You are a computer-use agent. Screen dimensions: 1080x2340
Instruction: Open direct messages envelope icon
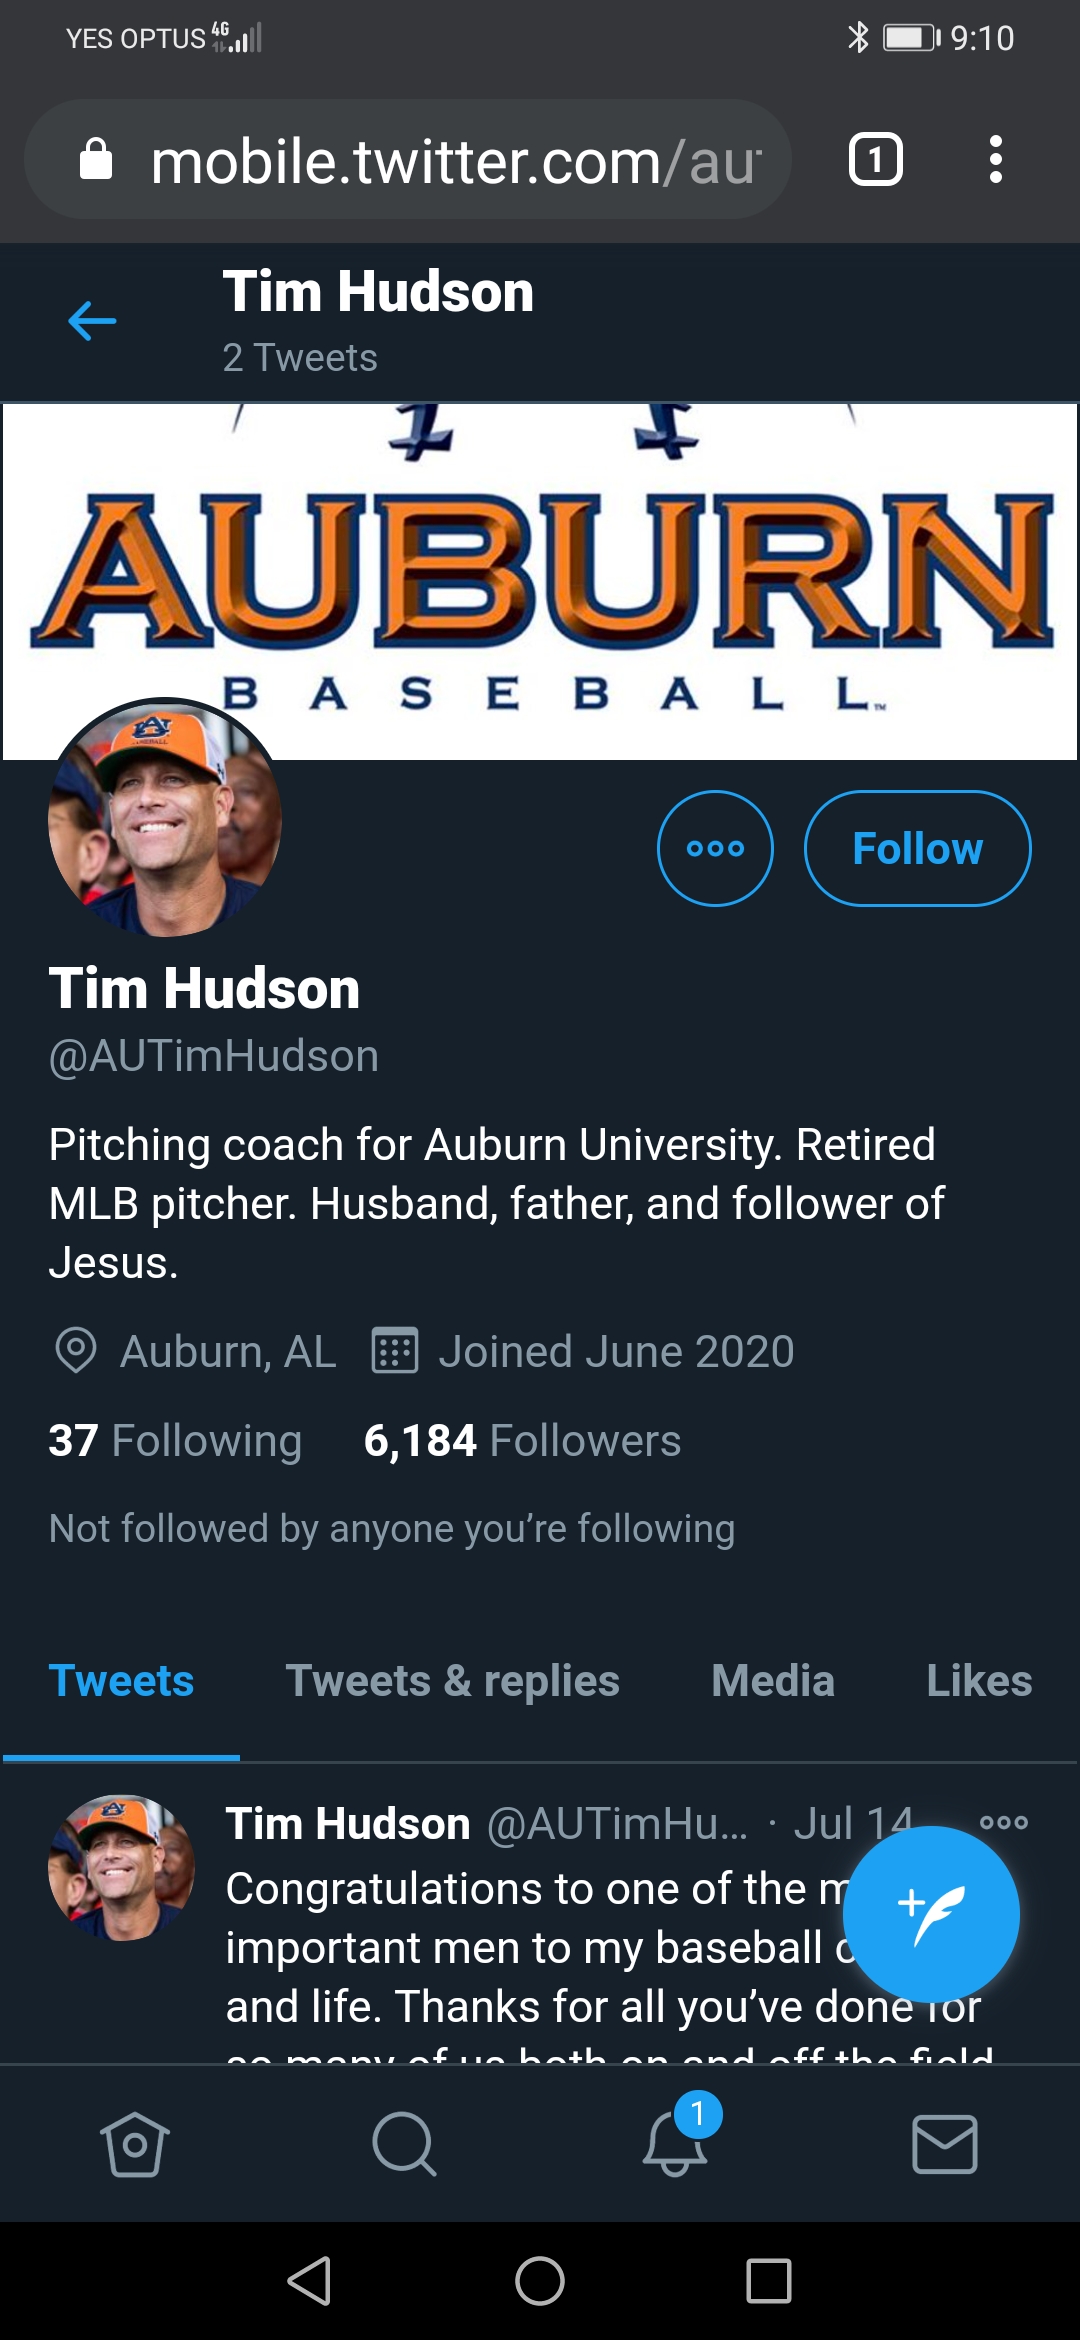coord(945,2144)
